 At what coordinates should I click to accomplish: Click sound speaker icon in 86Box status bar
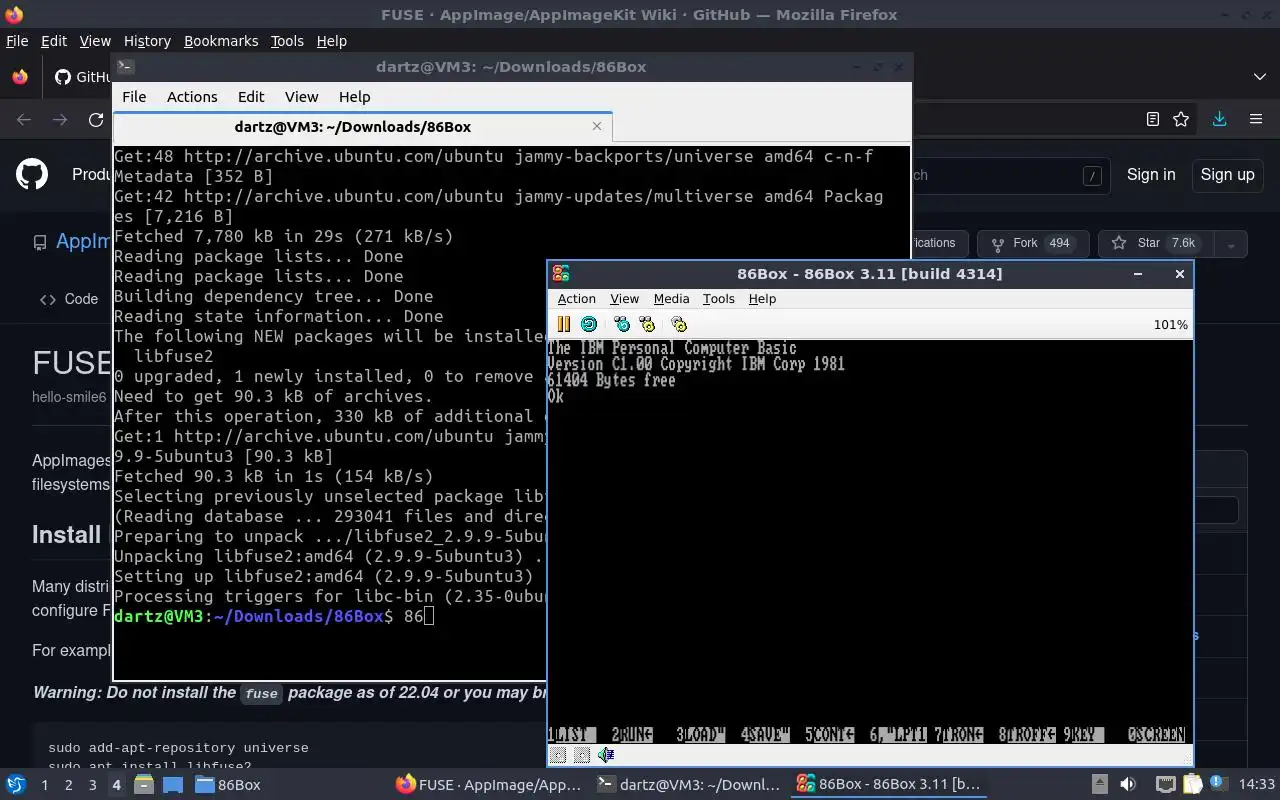(x=606, y=756)
